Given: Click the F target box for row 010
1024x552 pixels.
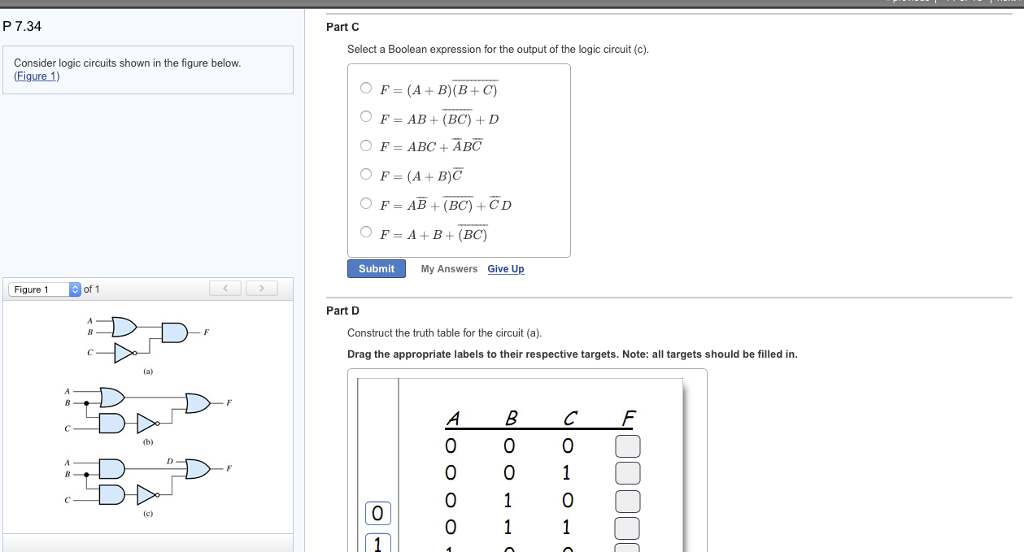Looking at the screenshot, I should point(628,501).
